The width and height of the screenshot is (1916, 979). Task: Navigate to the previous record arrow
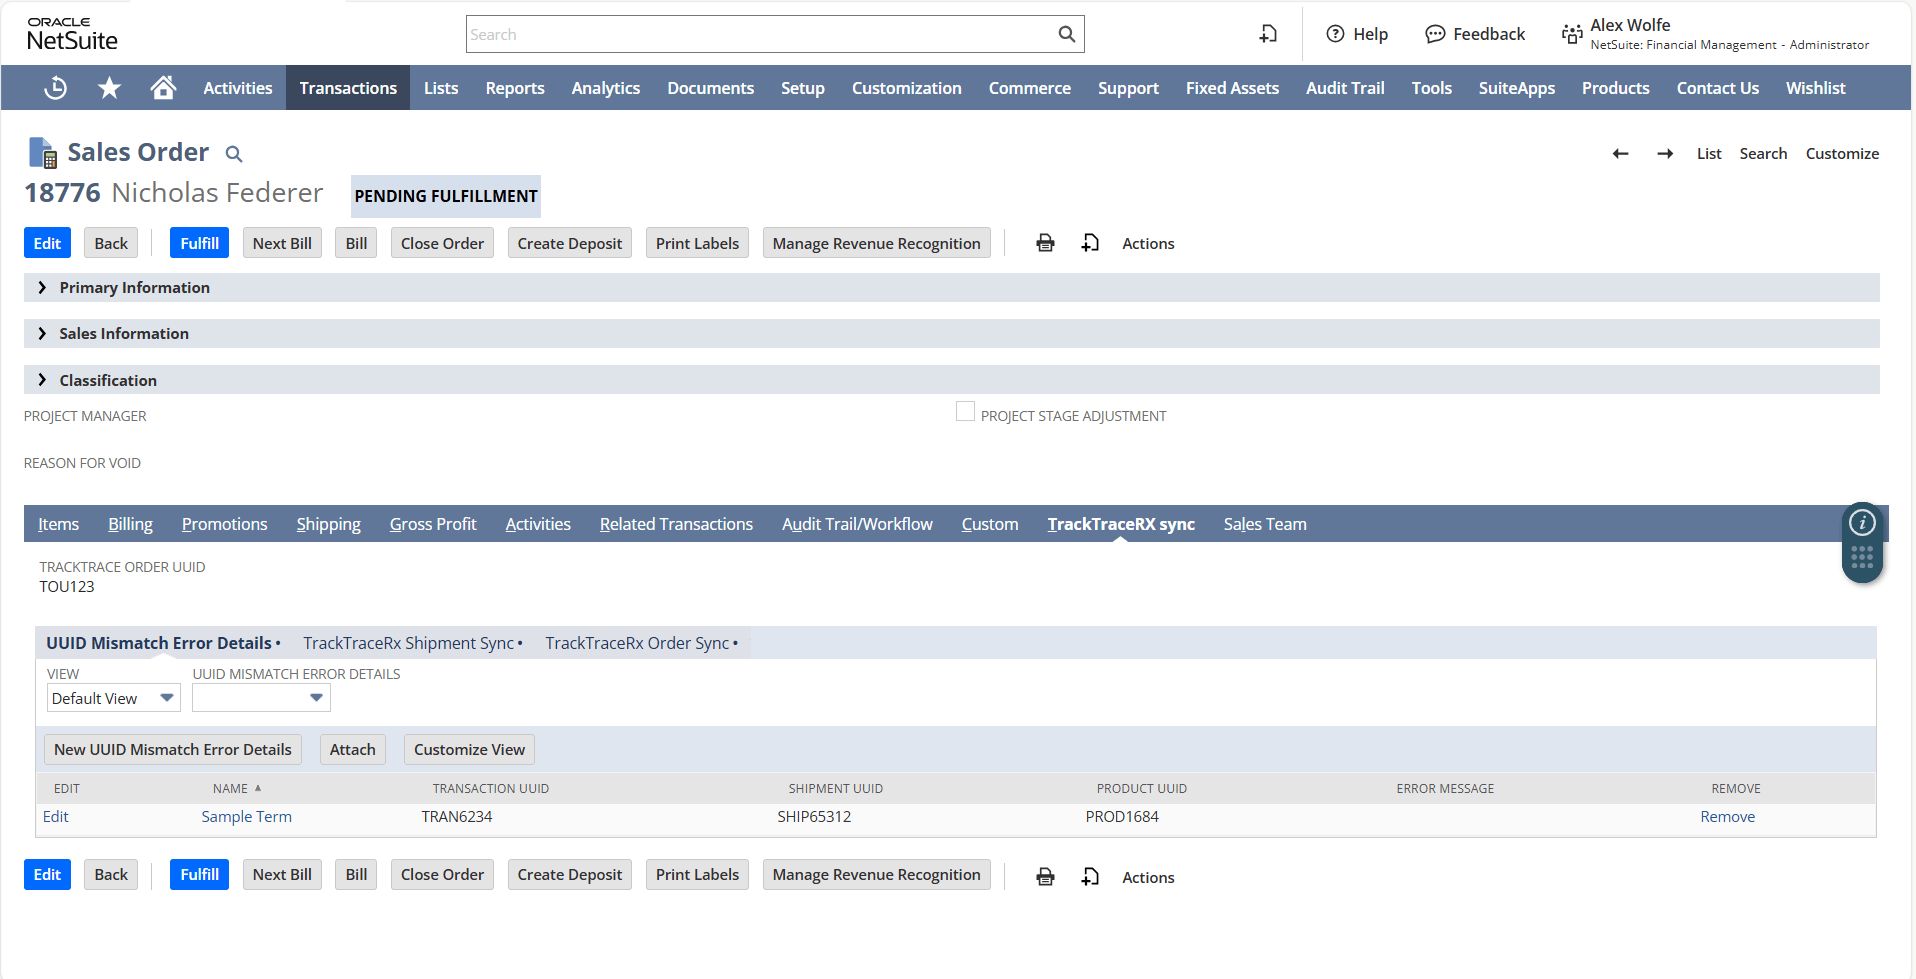pos(1620,154)
